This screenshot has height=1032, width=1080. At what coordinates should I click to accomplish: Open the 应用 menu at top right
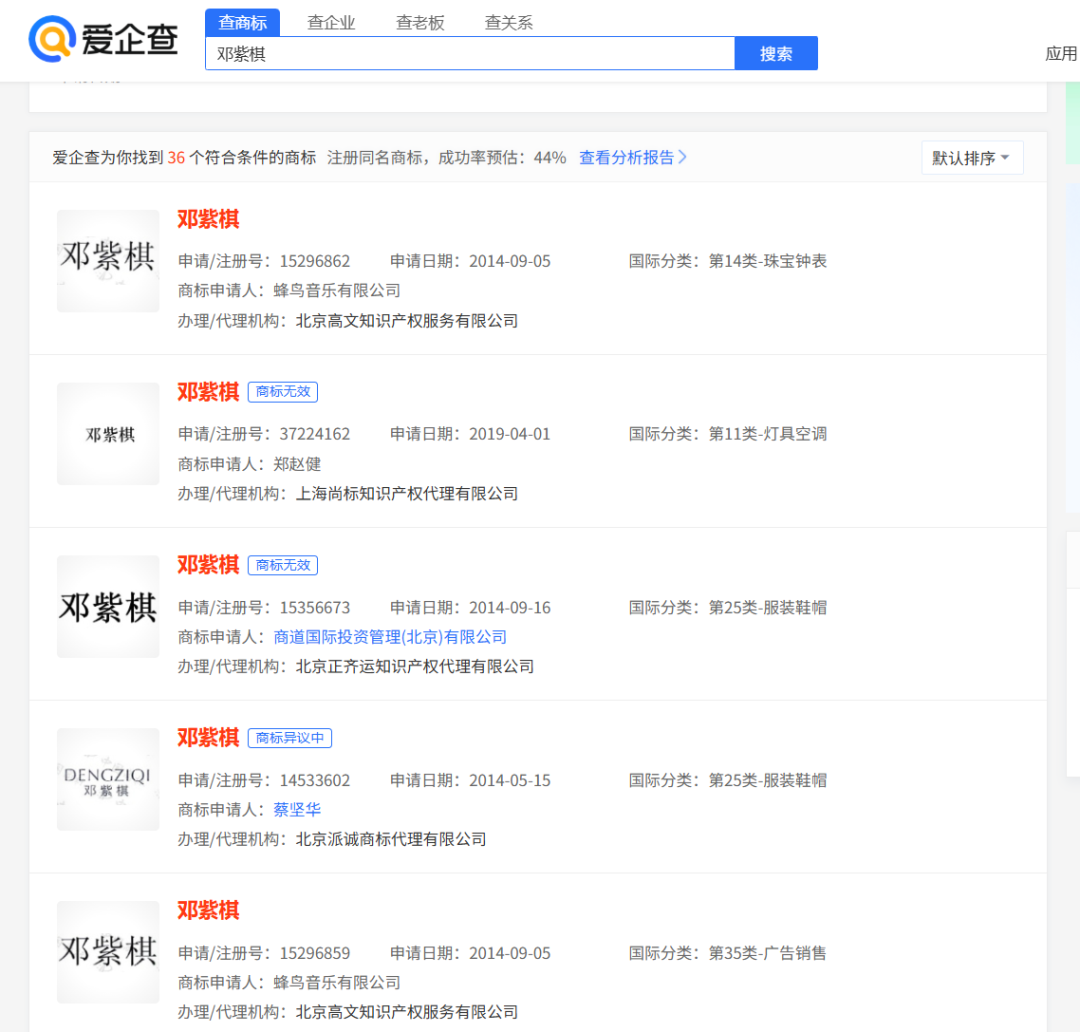pyautogui.click(x=1061, y=54)
